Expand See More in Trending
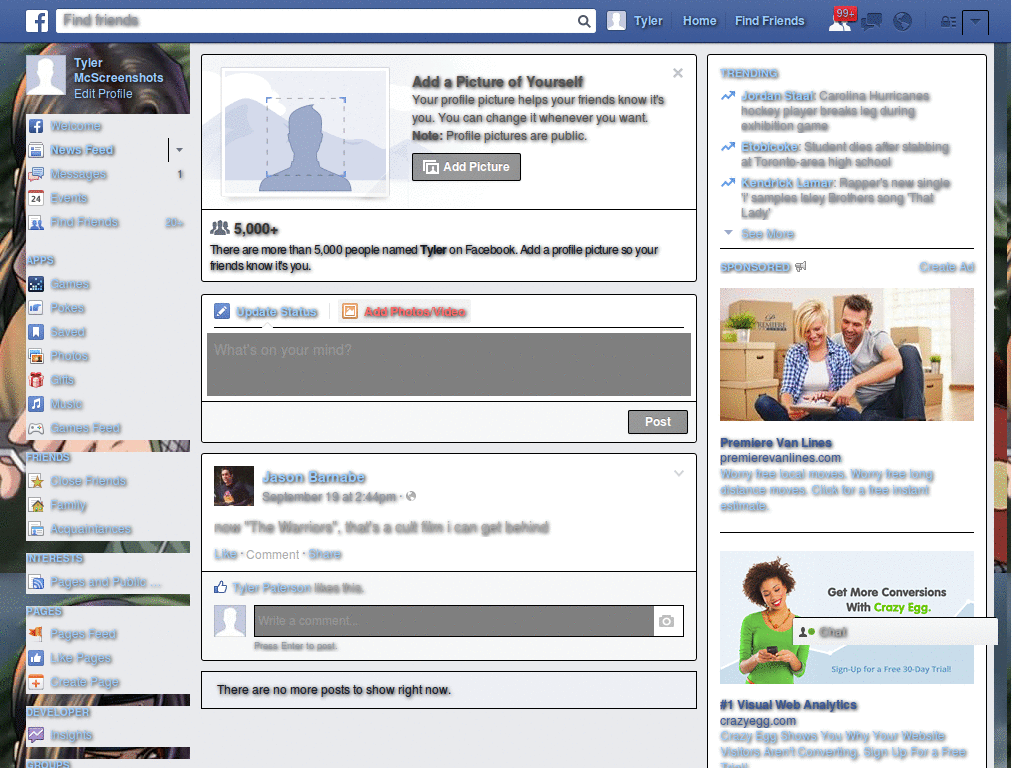Image resolution: width=1024 pixels, height=768 pixels. tap(767, 234)
